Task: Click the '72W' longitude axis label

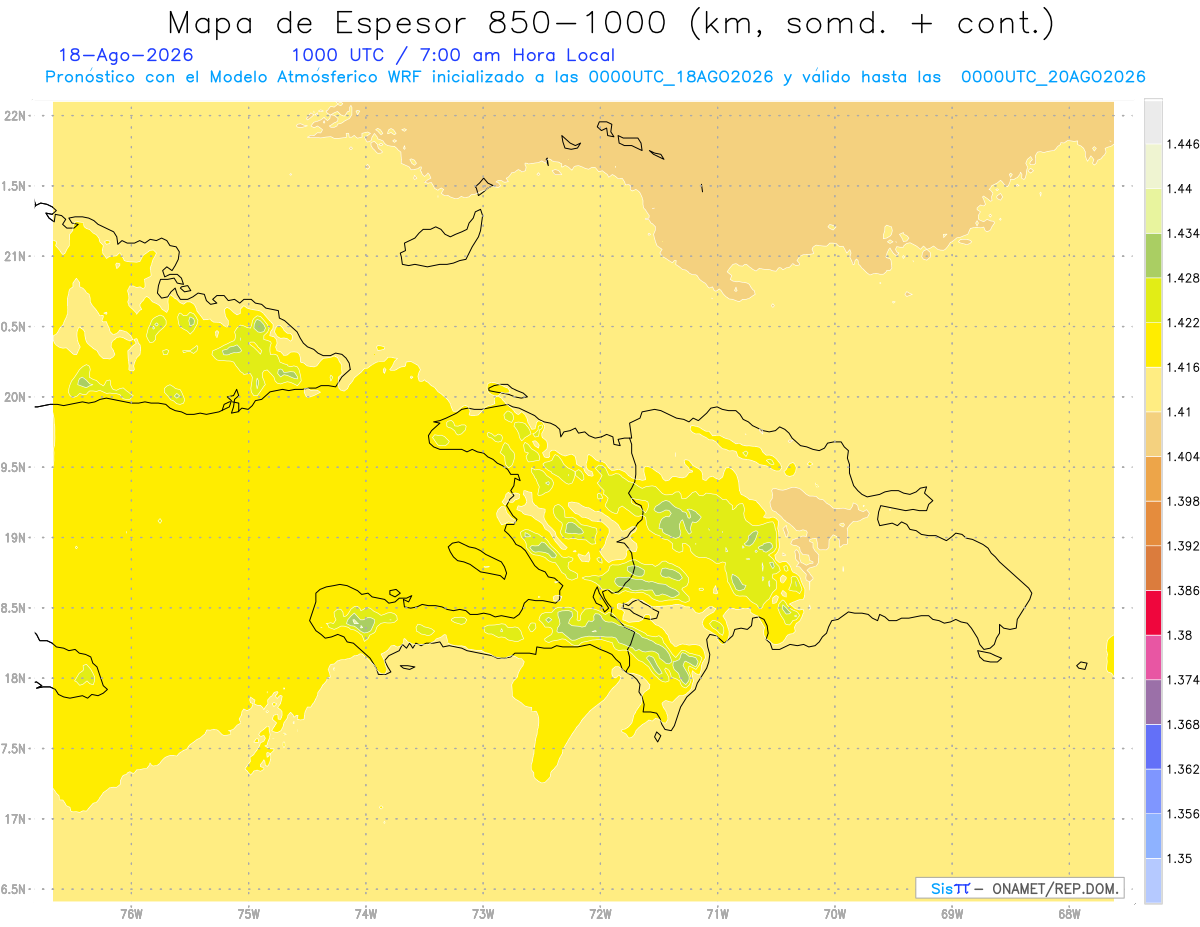Action: coord(600,913)
